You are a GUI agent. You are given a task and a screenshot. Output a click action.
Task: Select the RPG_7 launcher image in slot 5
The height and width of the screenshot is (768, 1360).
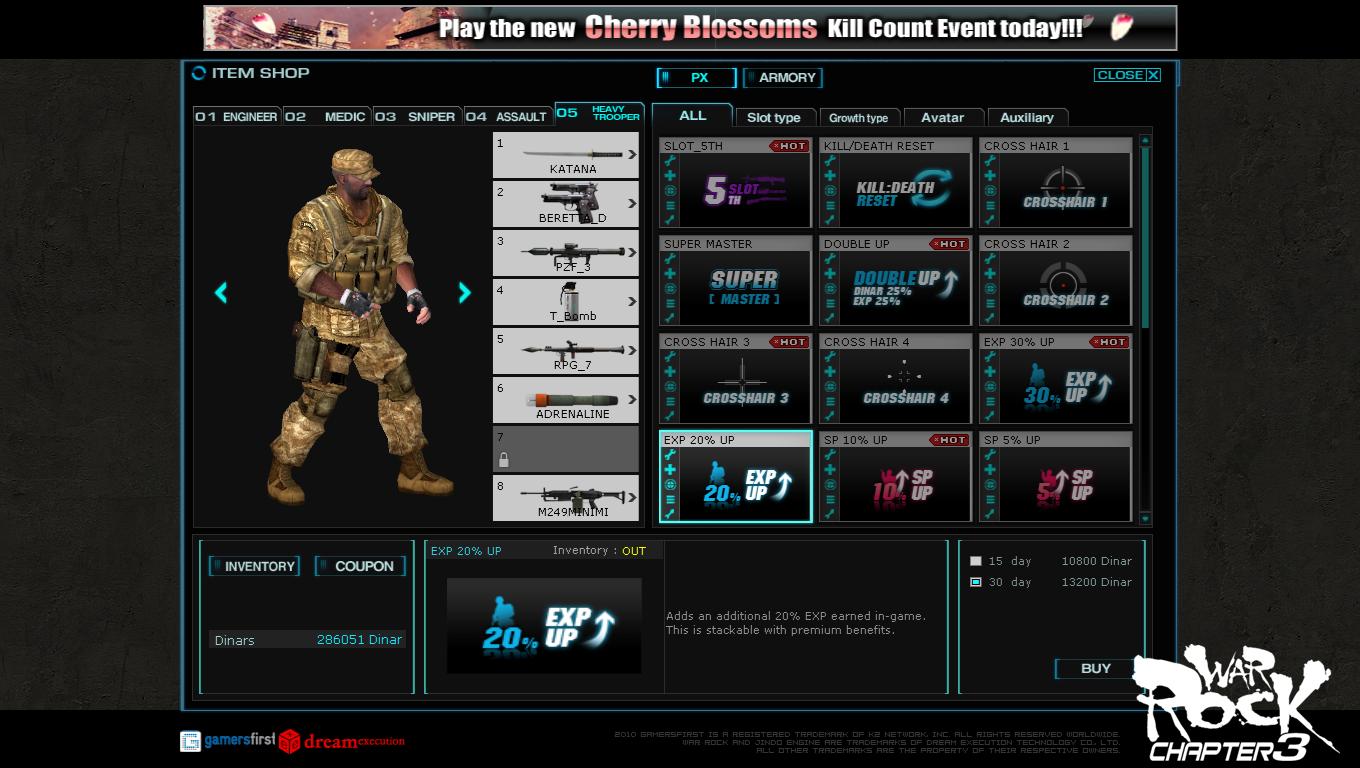[571, 350]
